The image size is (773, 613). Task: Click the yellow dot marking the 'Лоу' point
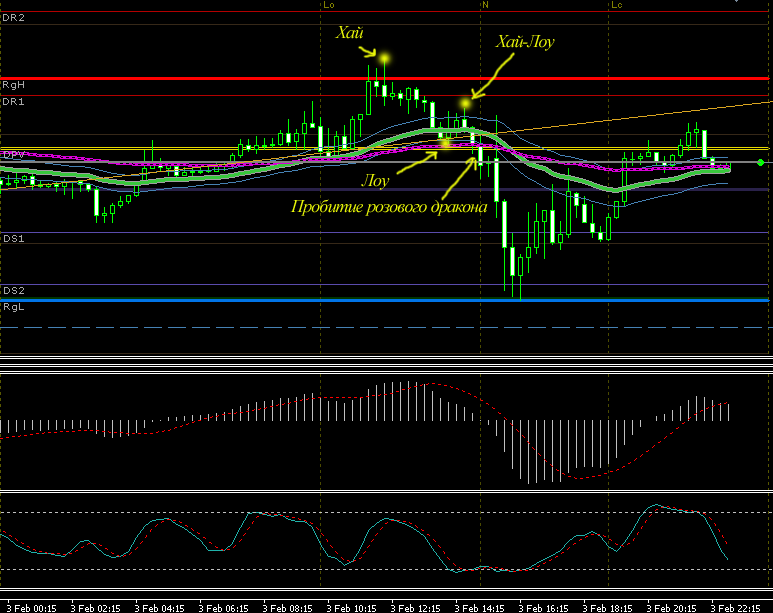[x=445, y=144]
